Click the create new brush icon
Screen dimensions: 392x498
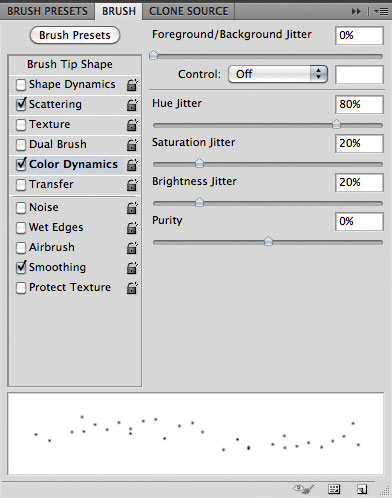tap(362, 489)
